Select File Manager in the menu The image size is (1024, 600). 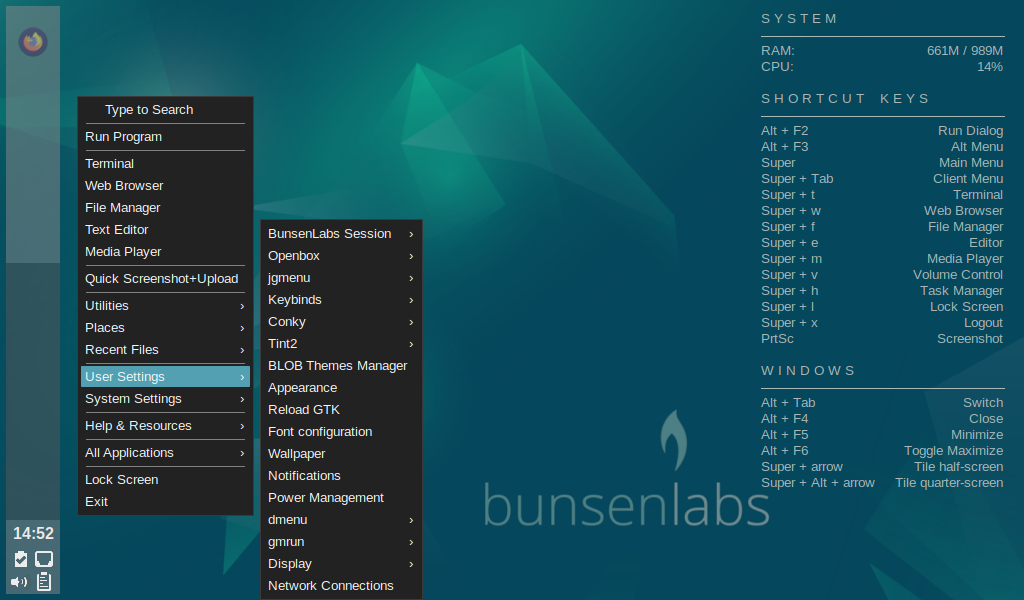click(165, 208)
